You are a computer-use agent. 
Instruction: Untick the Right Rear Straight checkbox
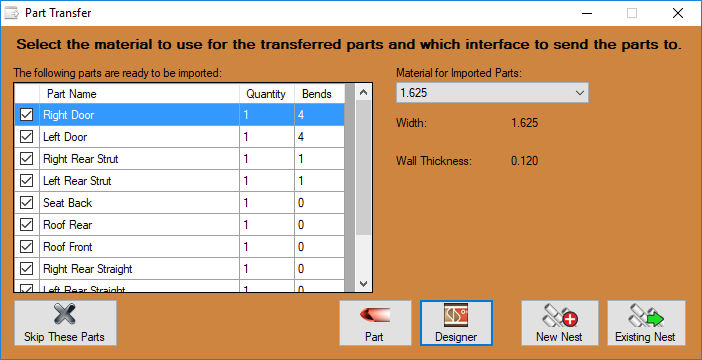coord(26,269)
